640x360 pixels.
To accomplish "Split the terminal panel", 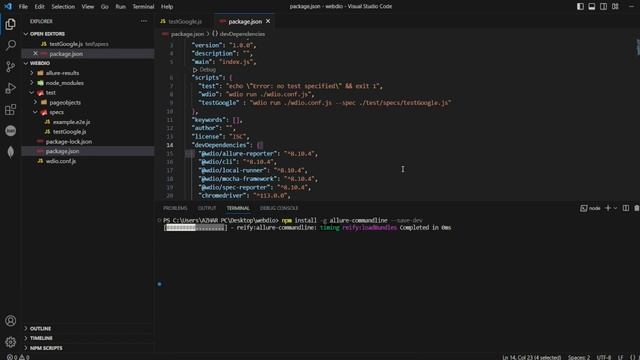I will [x=626, y=208].
